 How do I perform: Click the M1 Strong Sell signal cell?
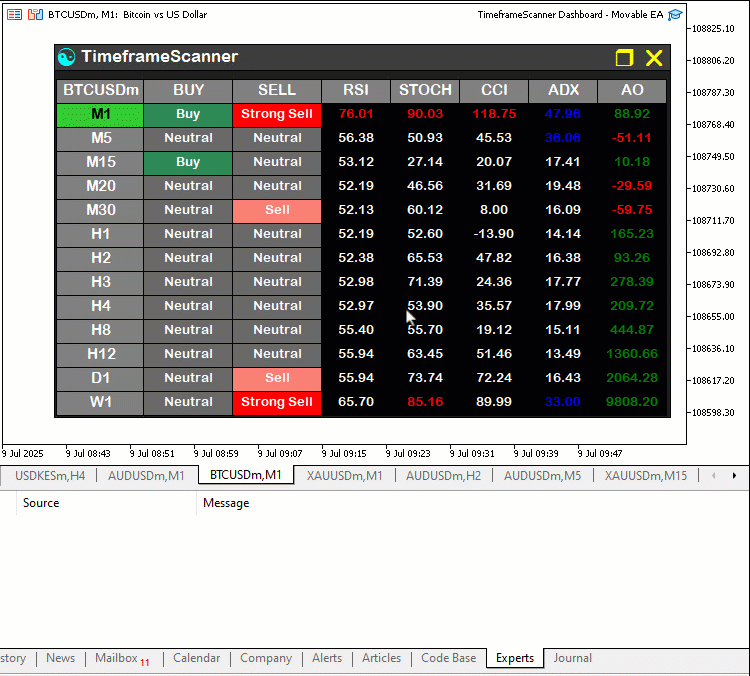pos(277,115)
